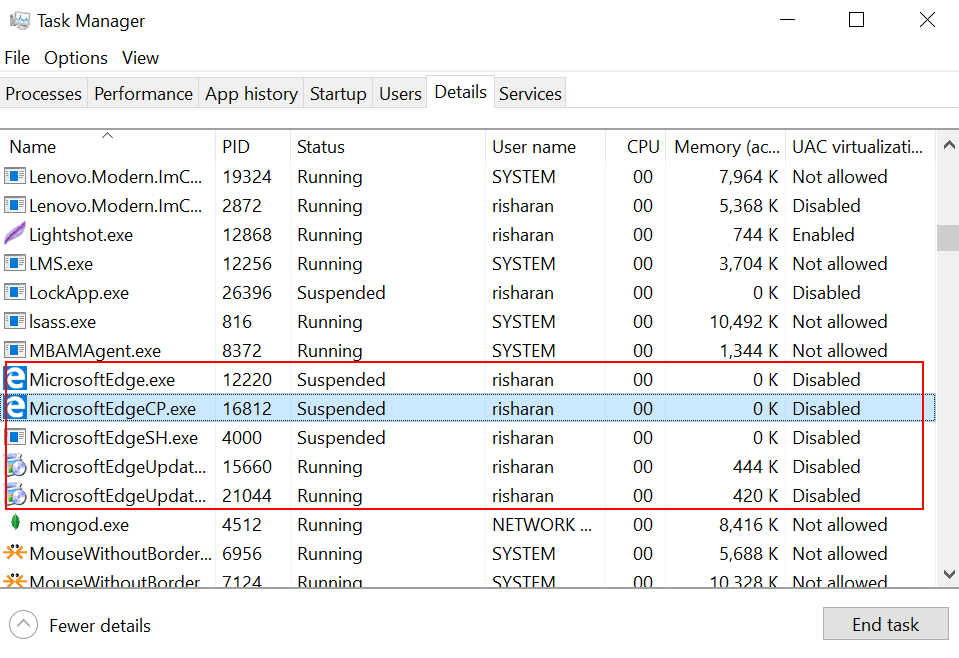Screen dimensions: 959x658
Task: Open the File menu
Action: point(17,58)
